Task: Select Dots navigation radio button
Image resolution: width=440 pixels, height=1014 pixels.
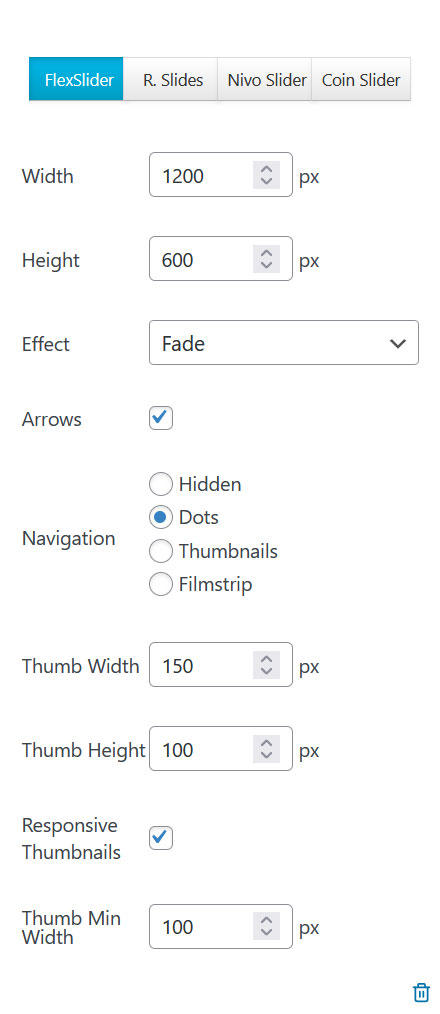Action: pyautogui.click(x=161, y=517)
